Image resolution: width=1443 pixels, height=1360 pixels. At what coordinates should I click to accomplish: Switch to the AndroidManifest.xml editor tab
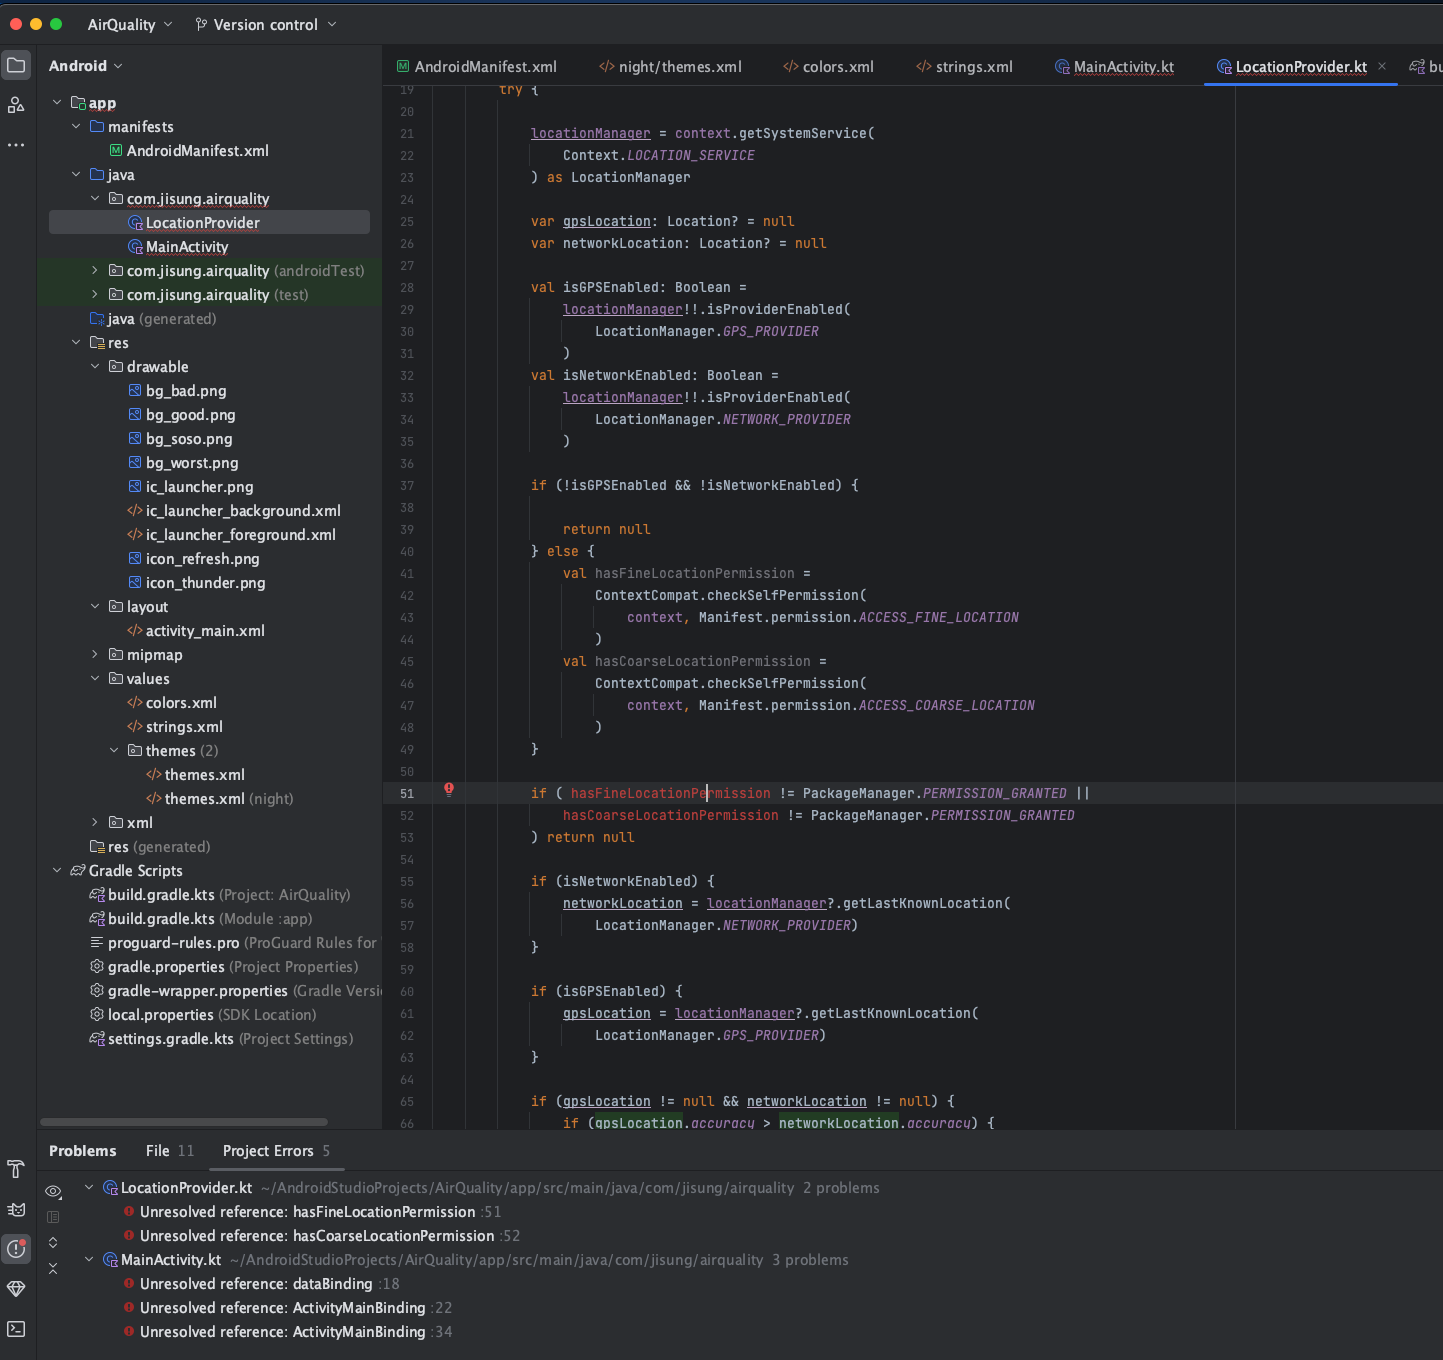coord(477,67)
